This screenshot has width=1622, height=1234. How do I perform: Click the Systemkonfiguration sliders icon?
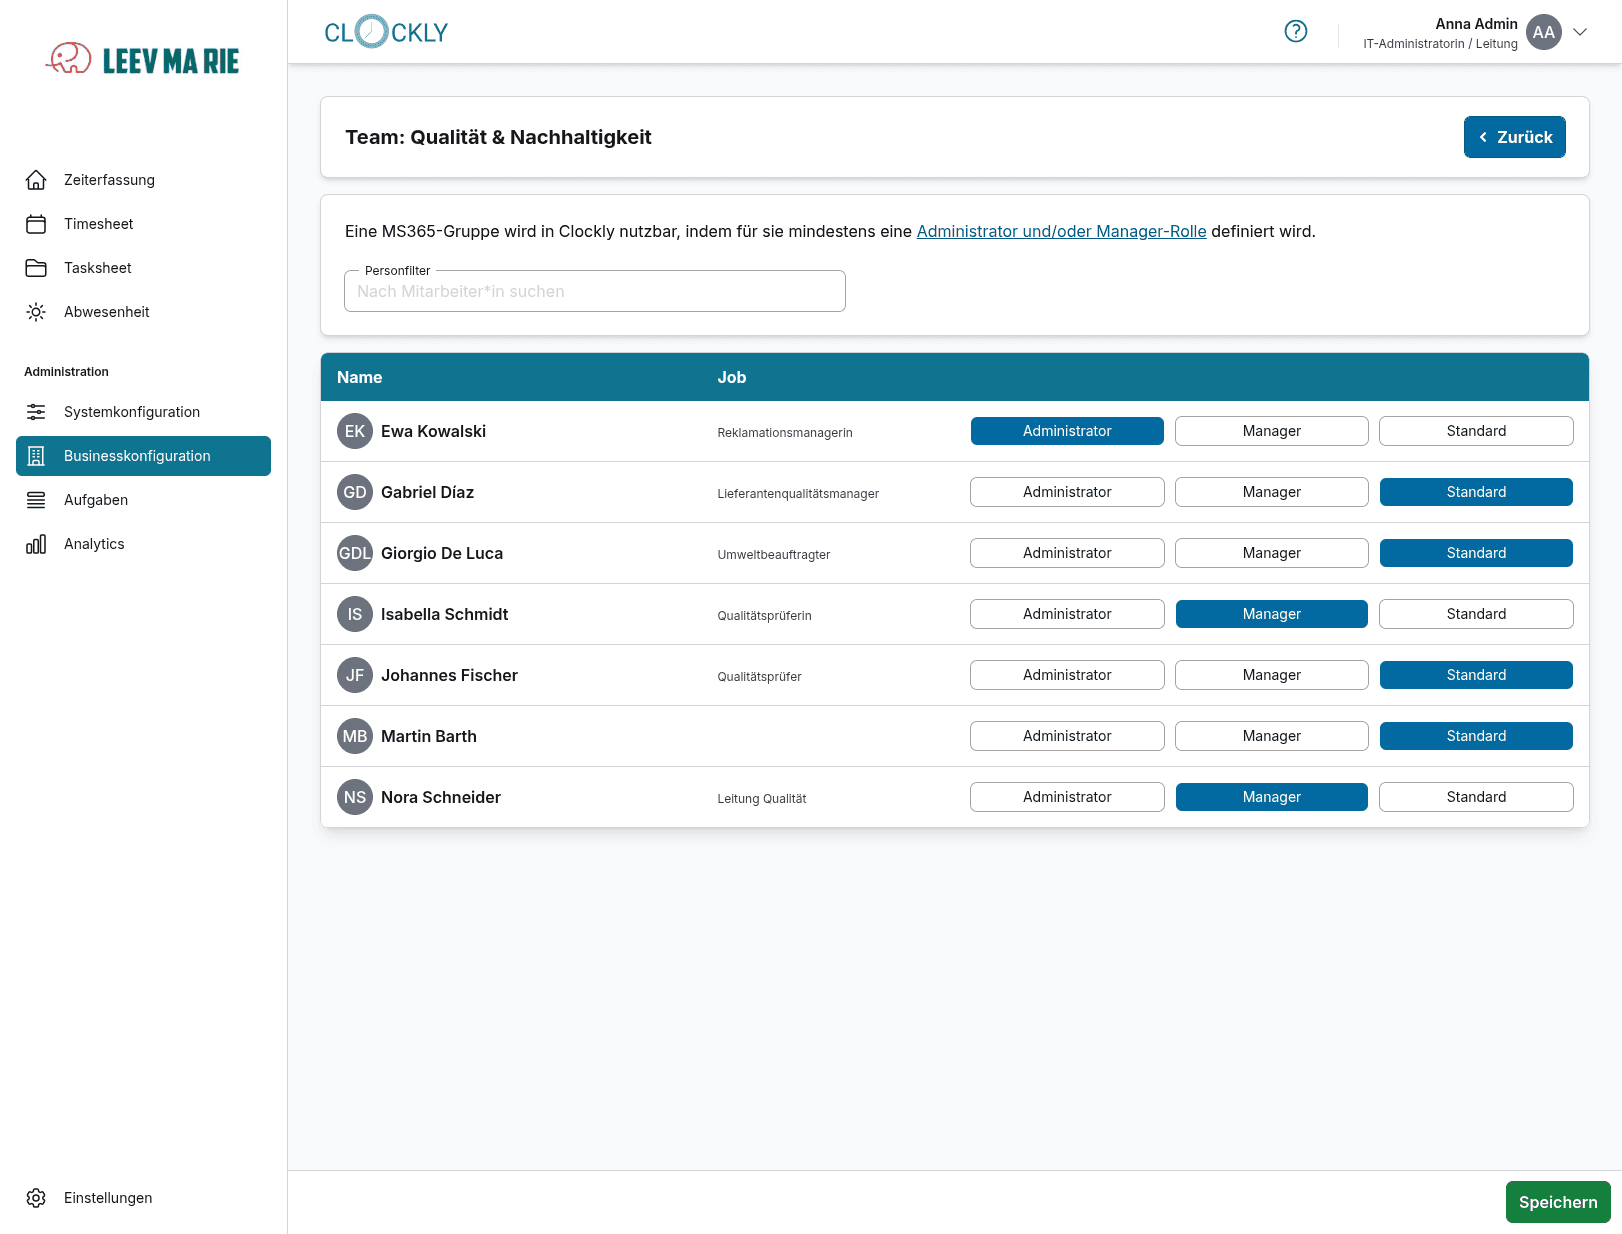36,412
